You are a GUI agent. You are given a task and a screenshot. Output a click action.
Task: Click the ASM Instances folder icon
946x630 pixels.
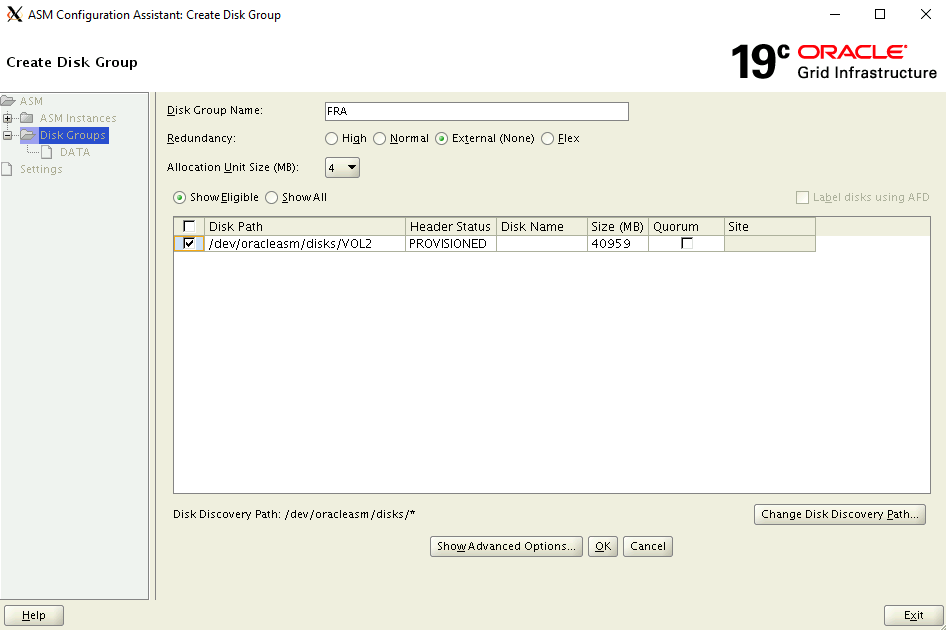(x=27, y=118)
